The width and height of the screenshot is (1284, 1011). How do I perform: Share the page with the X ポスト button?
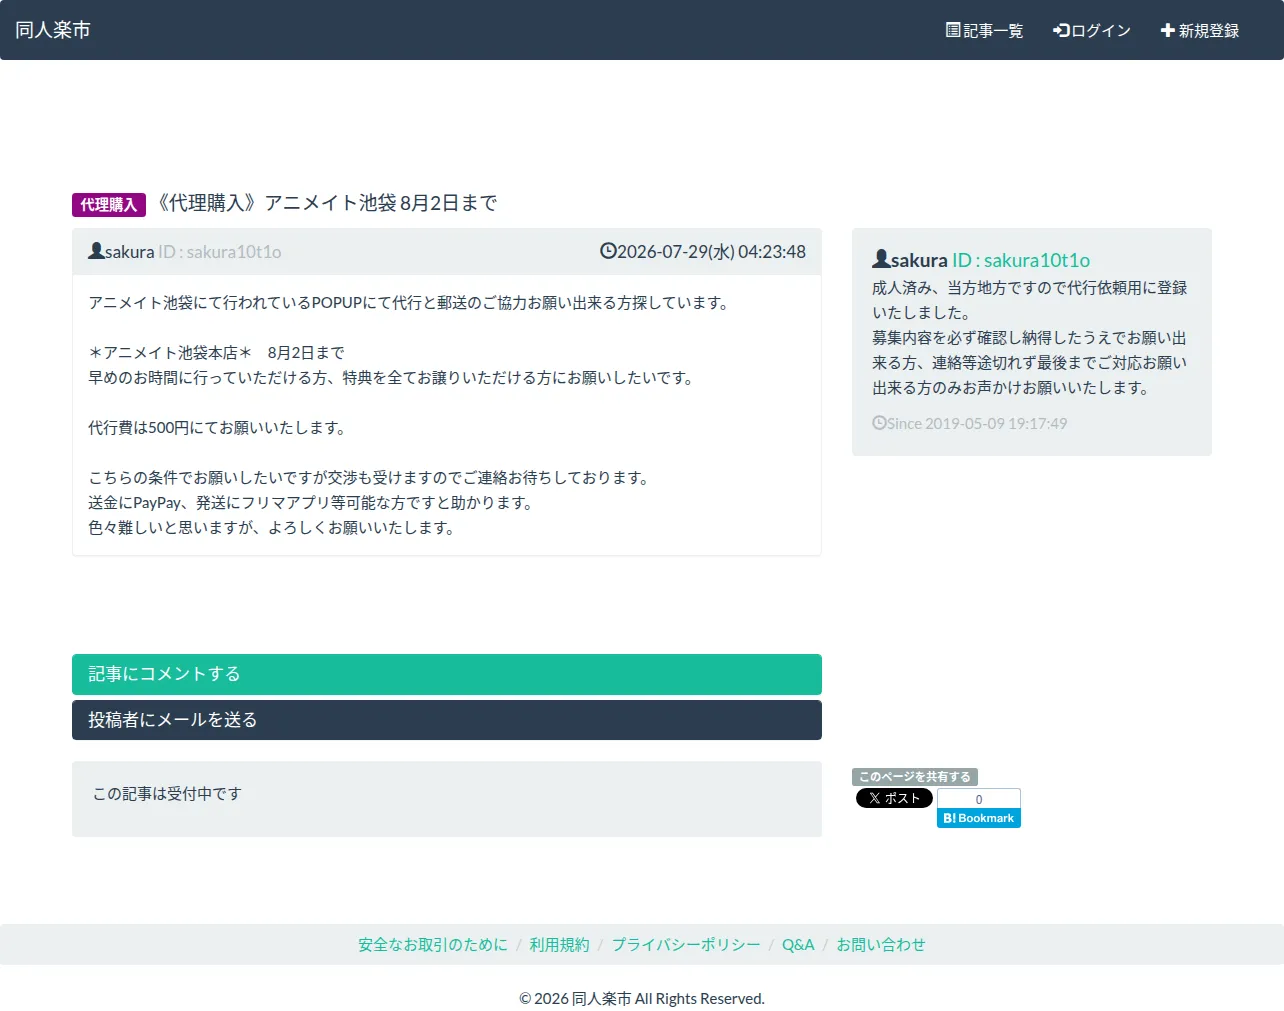pyautogui.click(x=894, y=798)
